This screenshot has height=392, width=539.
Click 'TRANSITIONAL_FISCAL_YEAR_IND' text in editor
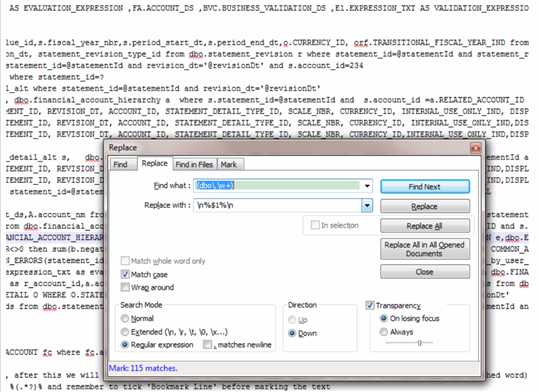439,43
